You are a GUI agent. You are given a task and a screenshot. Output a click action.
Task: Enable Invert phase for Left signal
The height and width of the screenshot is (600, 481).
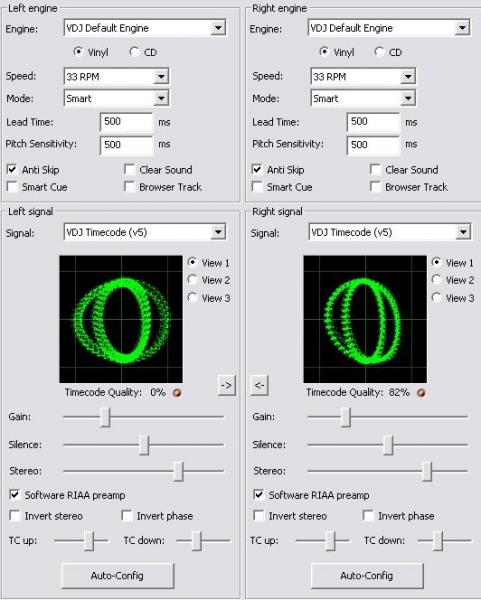[x=127, y=515]
